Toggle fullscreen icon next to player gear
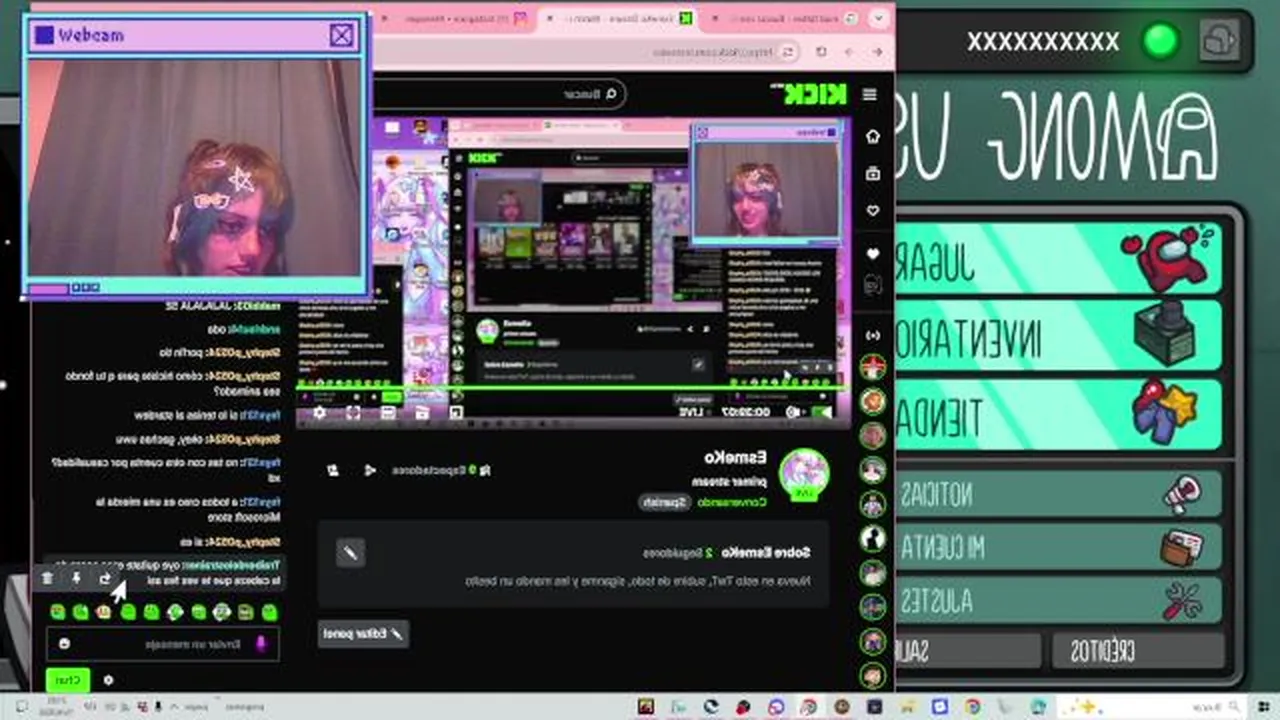This screenshot has height=720, width=1280. click(x=353, y=412)
